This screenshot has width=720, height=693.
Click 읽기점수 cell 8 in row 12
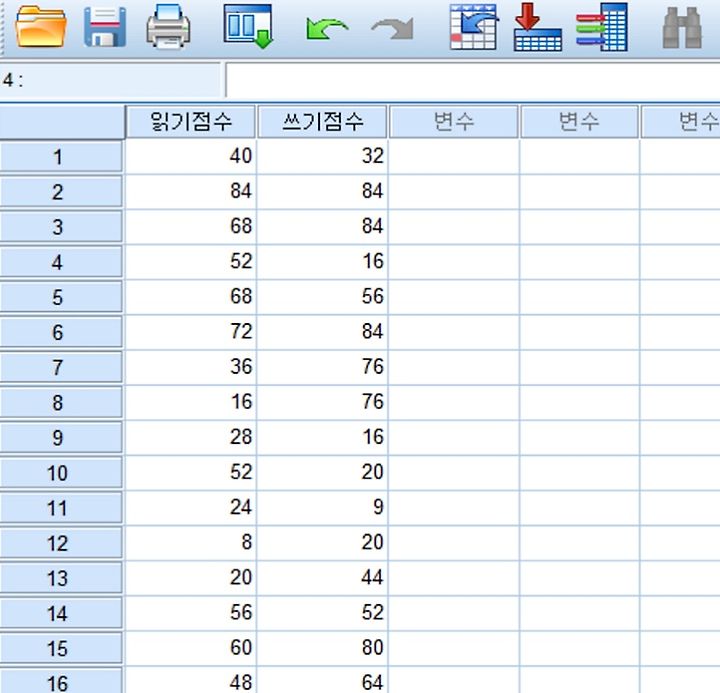[191, 543]
